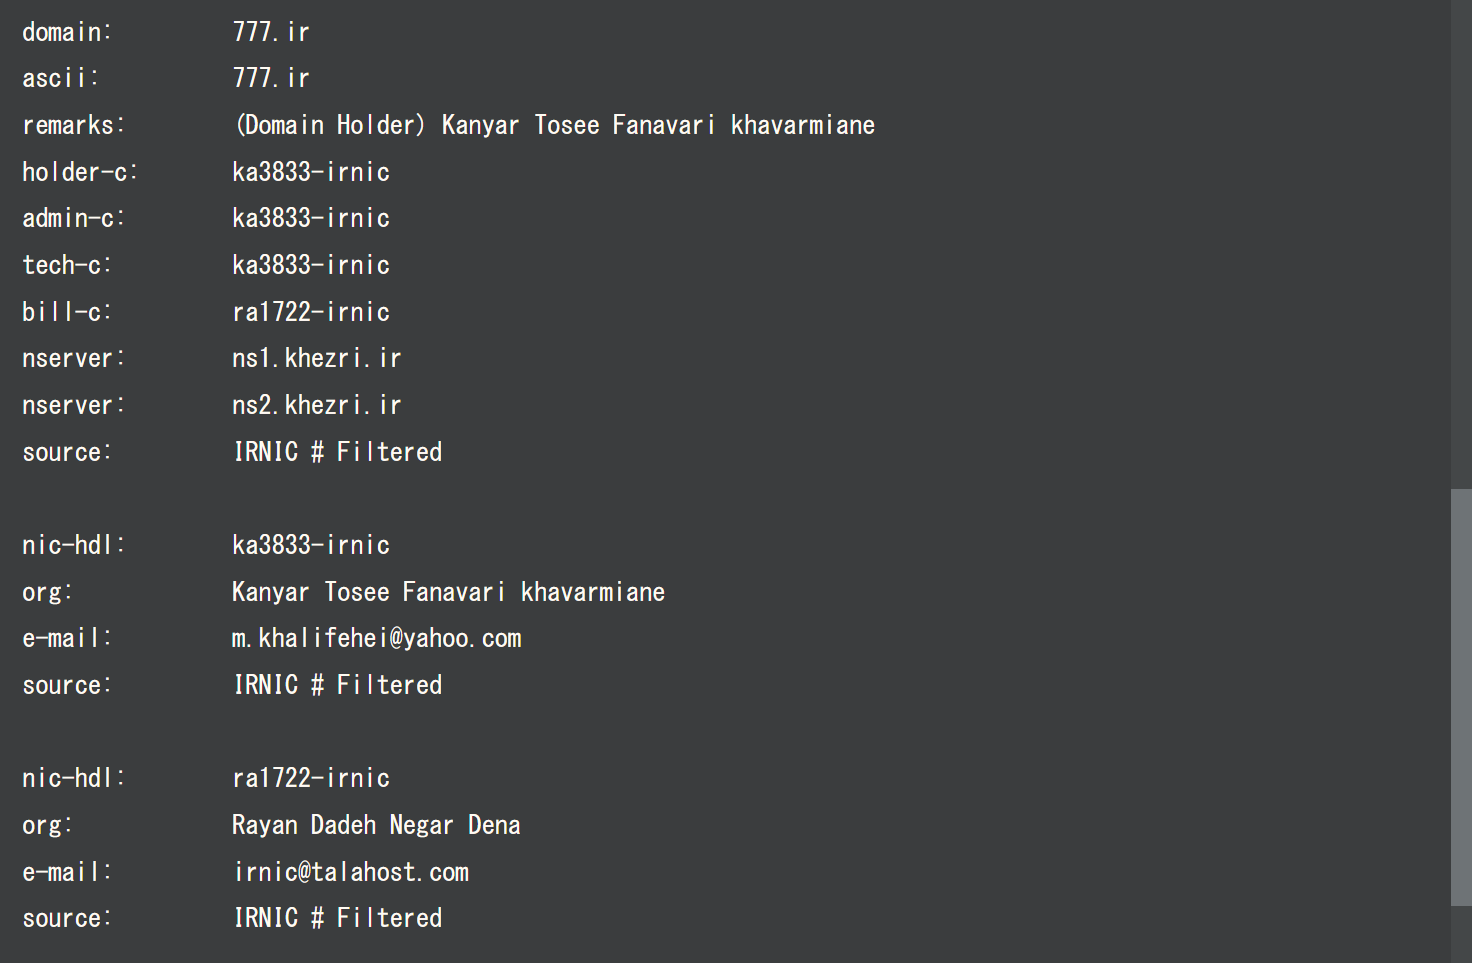
Task: Click the tech-c handle ka3833-irnic
Action: click(311, 265)
